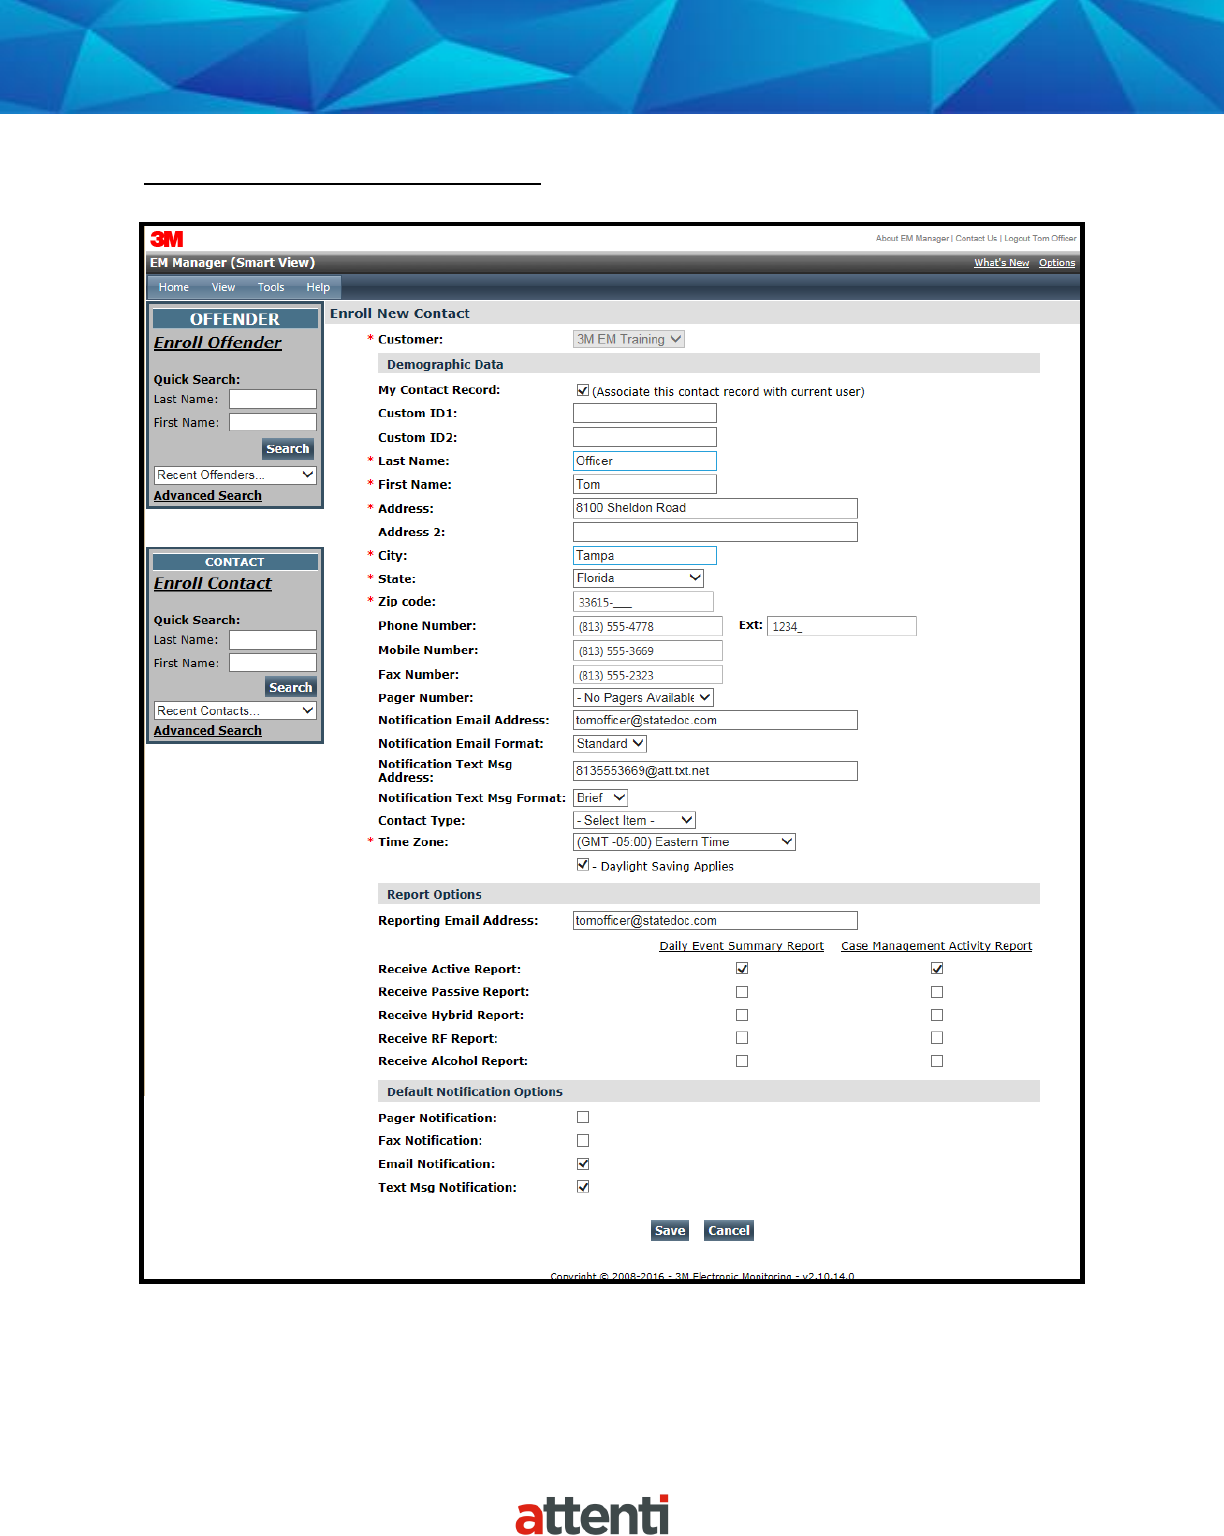The image size is (1224, 1536).
Task: Click the Cancel button
Action: click(729, 1231)
